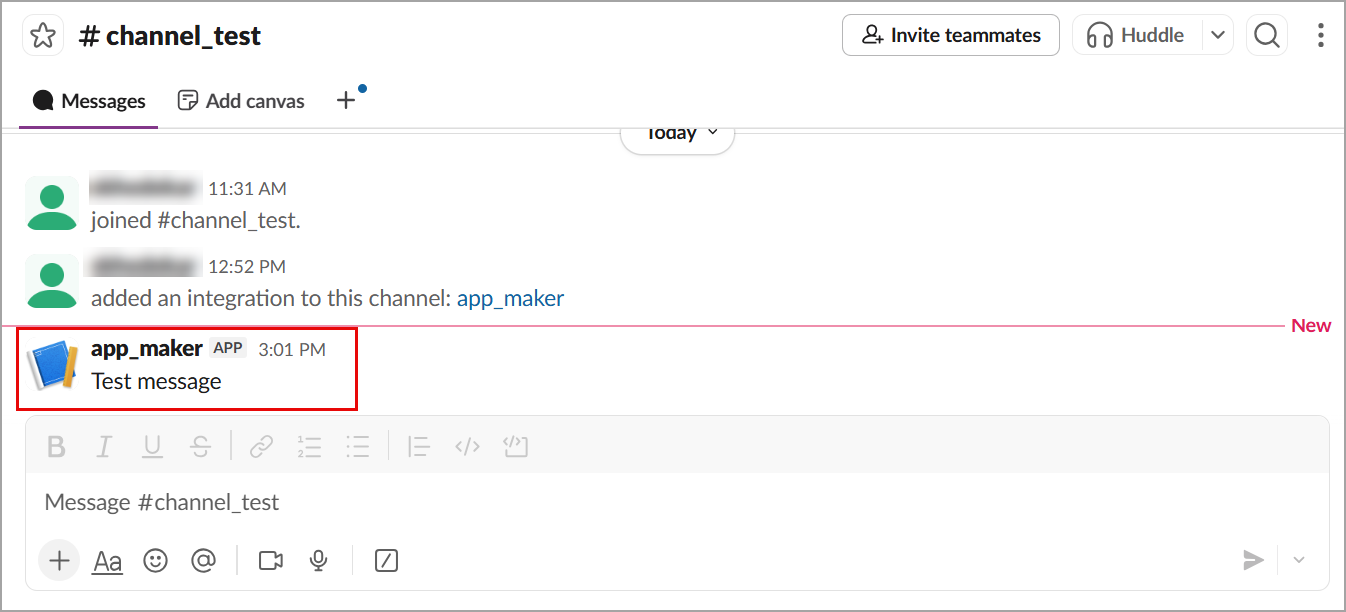Image resolution: width=1346 pixels, height=612 pixels.
Task: Start an ordered numbered list
Action: [x=309, y=447]
